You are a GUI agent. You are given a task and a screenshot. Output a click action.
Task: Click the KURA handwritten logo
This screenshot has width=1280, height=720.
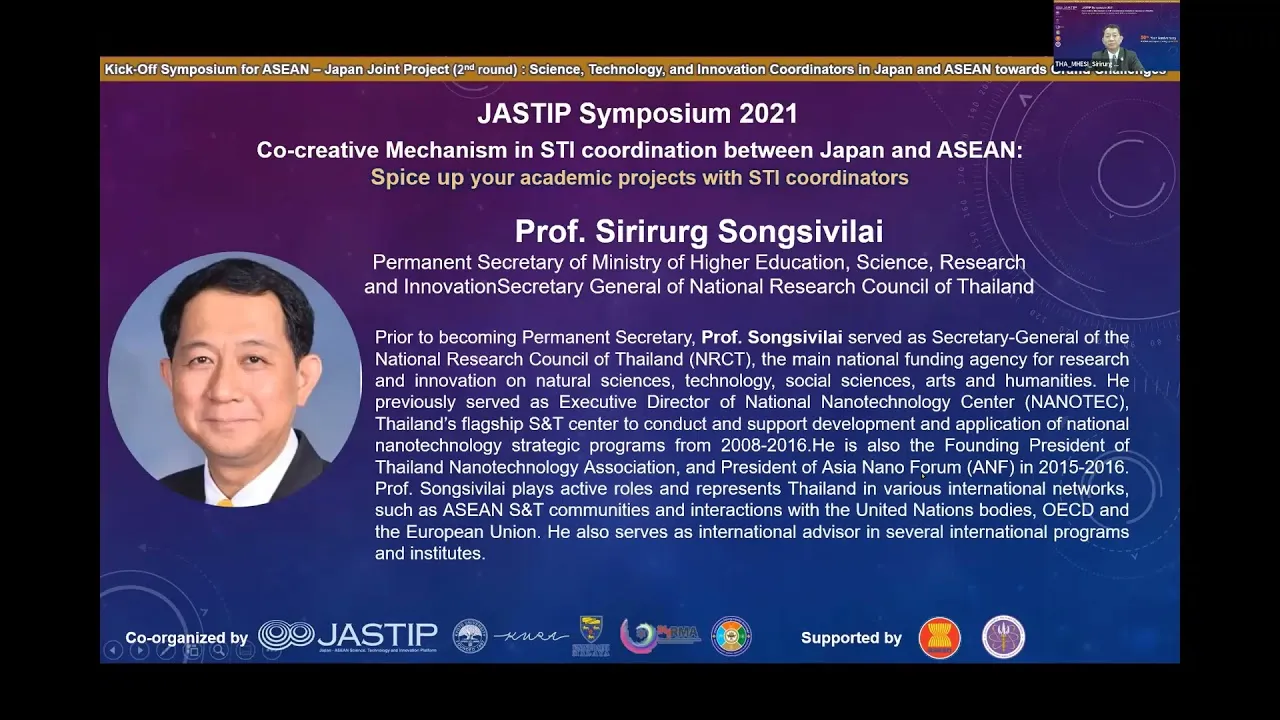(531, 637)
